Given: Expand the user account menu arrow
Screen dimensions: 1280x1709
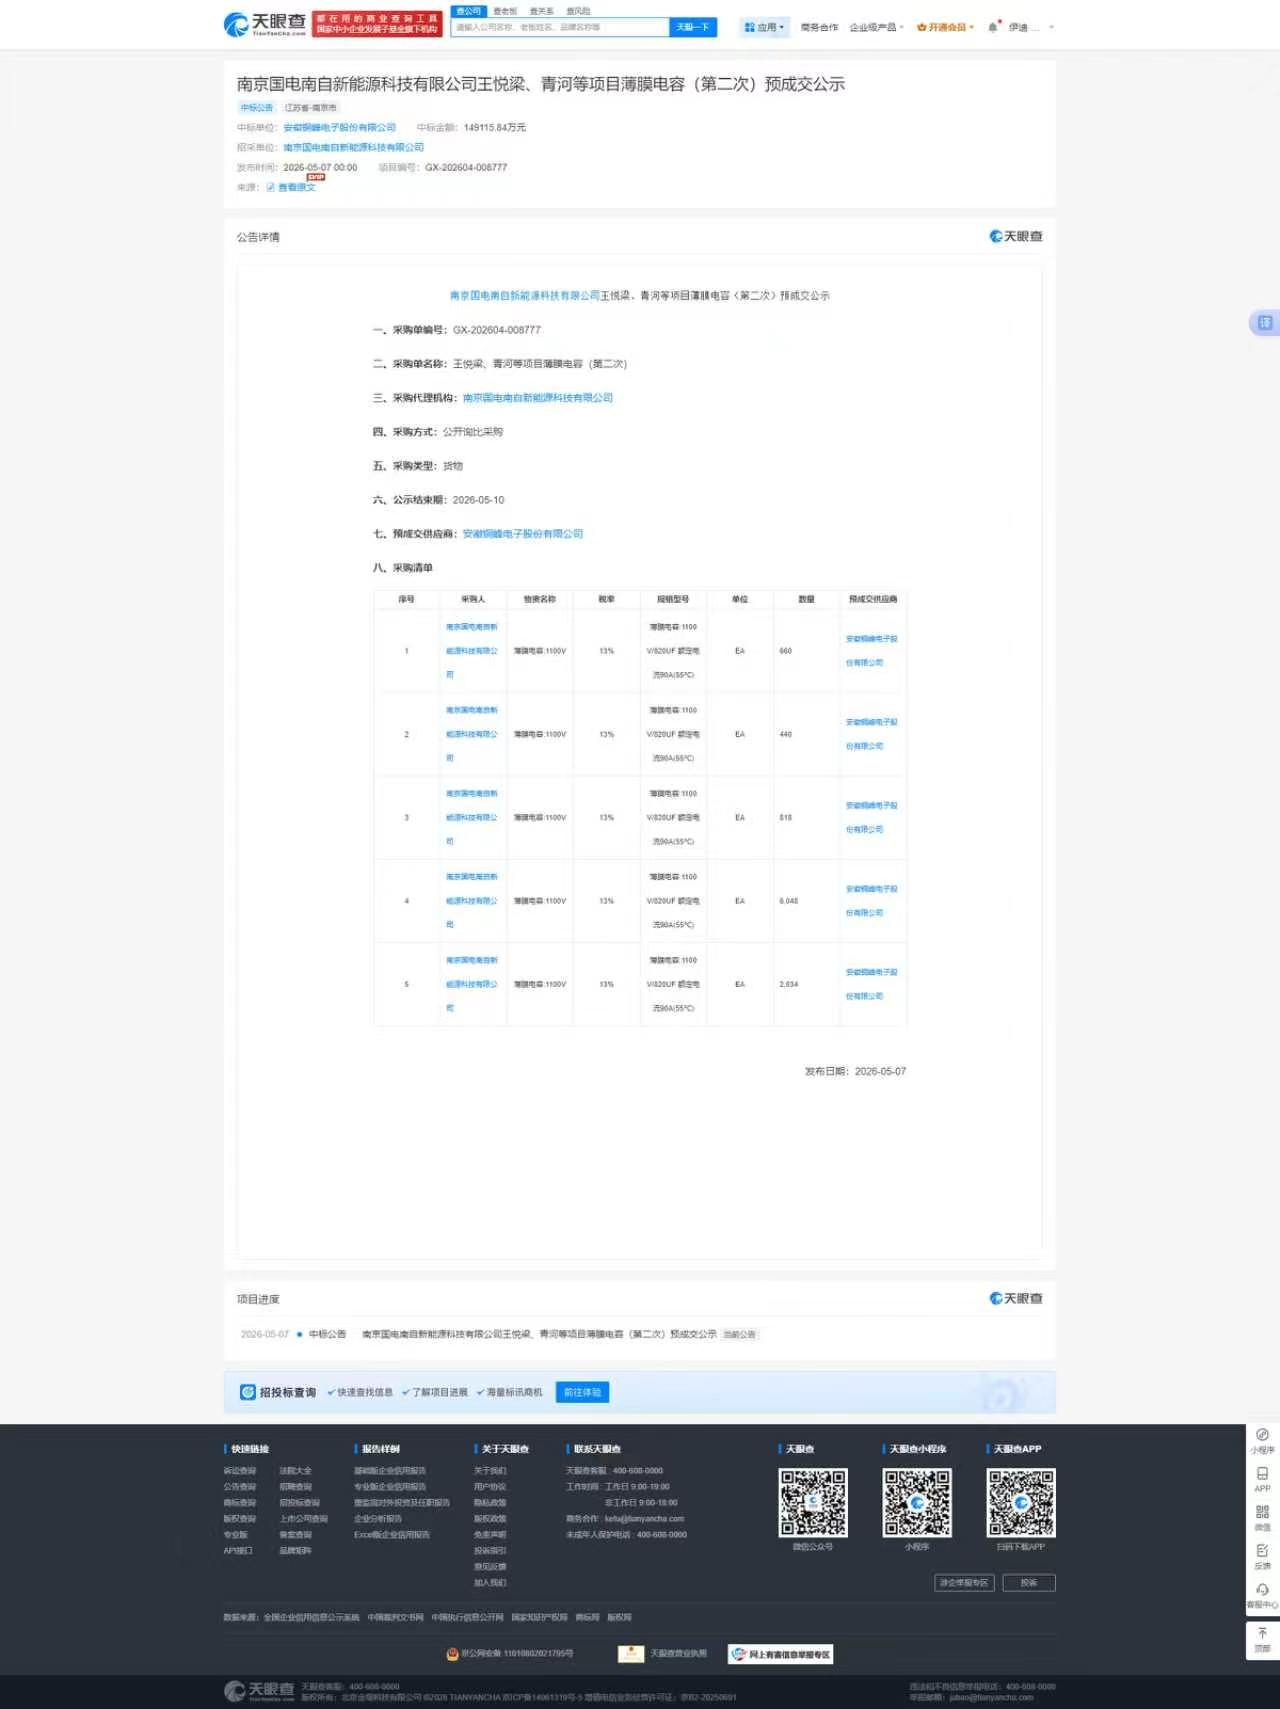Looking at the screenshot, I should [1051, 27].
